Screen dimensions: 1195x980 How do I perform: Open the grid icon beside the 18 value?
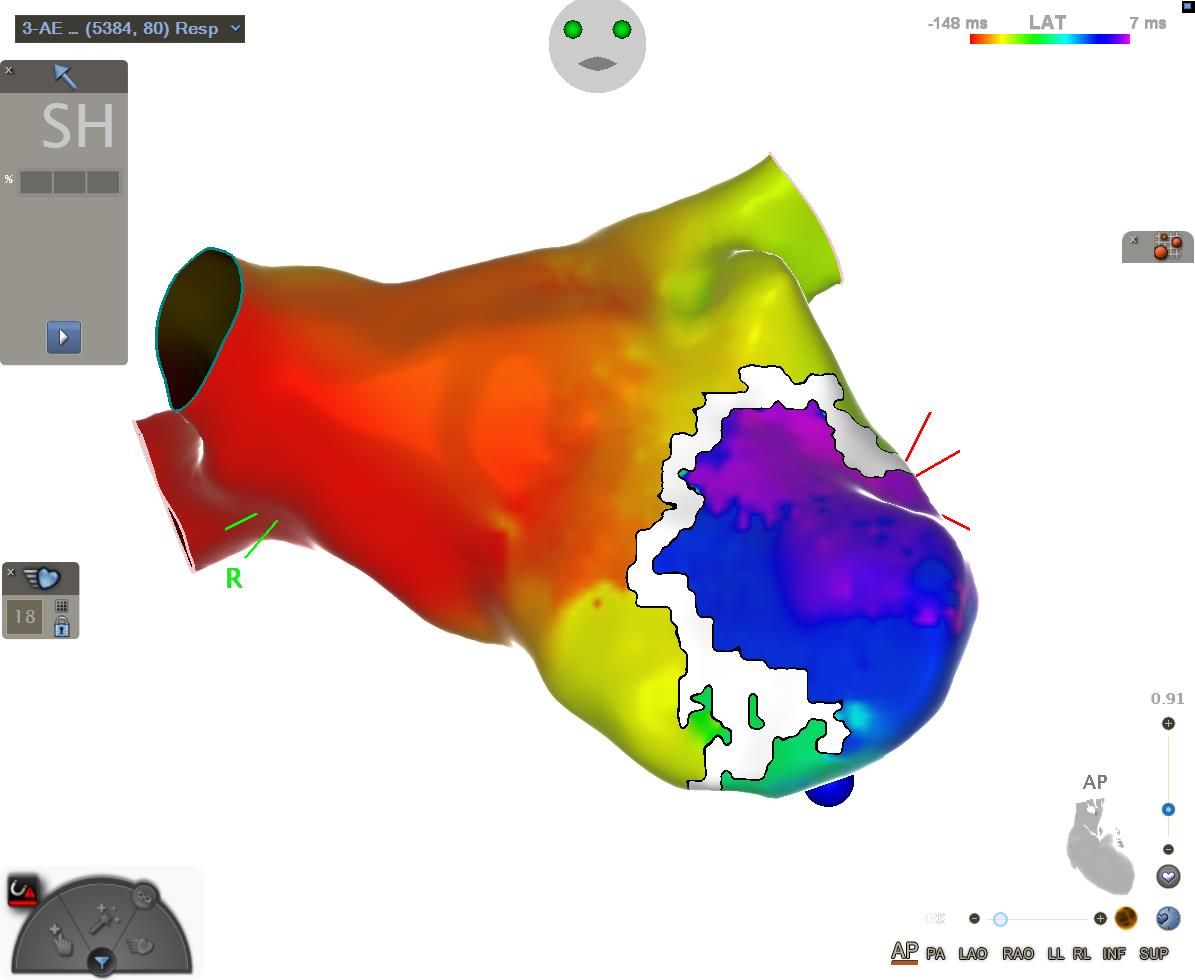point(62,606)
